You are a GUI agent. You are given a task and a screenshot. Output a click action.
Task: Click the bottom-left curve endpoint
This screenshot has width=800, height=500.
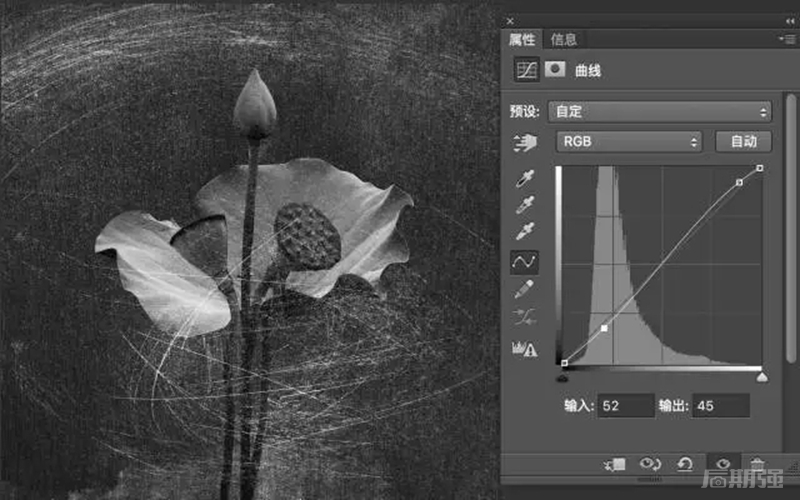(564, 363)
